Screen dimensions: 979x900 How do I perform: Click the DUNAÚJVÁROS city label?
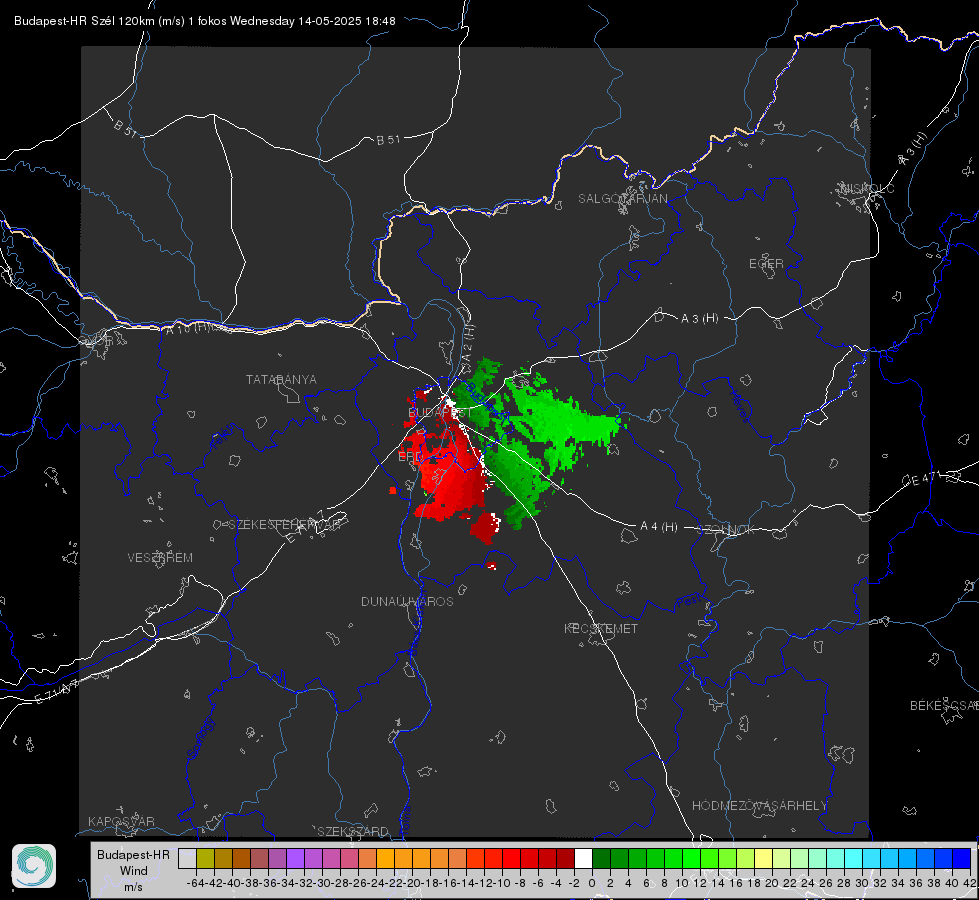click(407, 601)
